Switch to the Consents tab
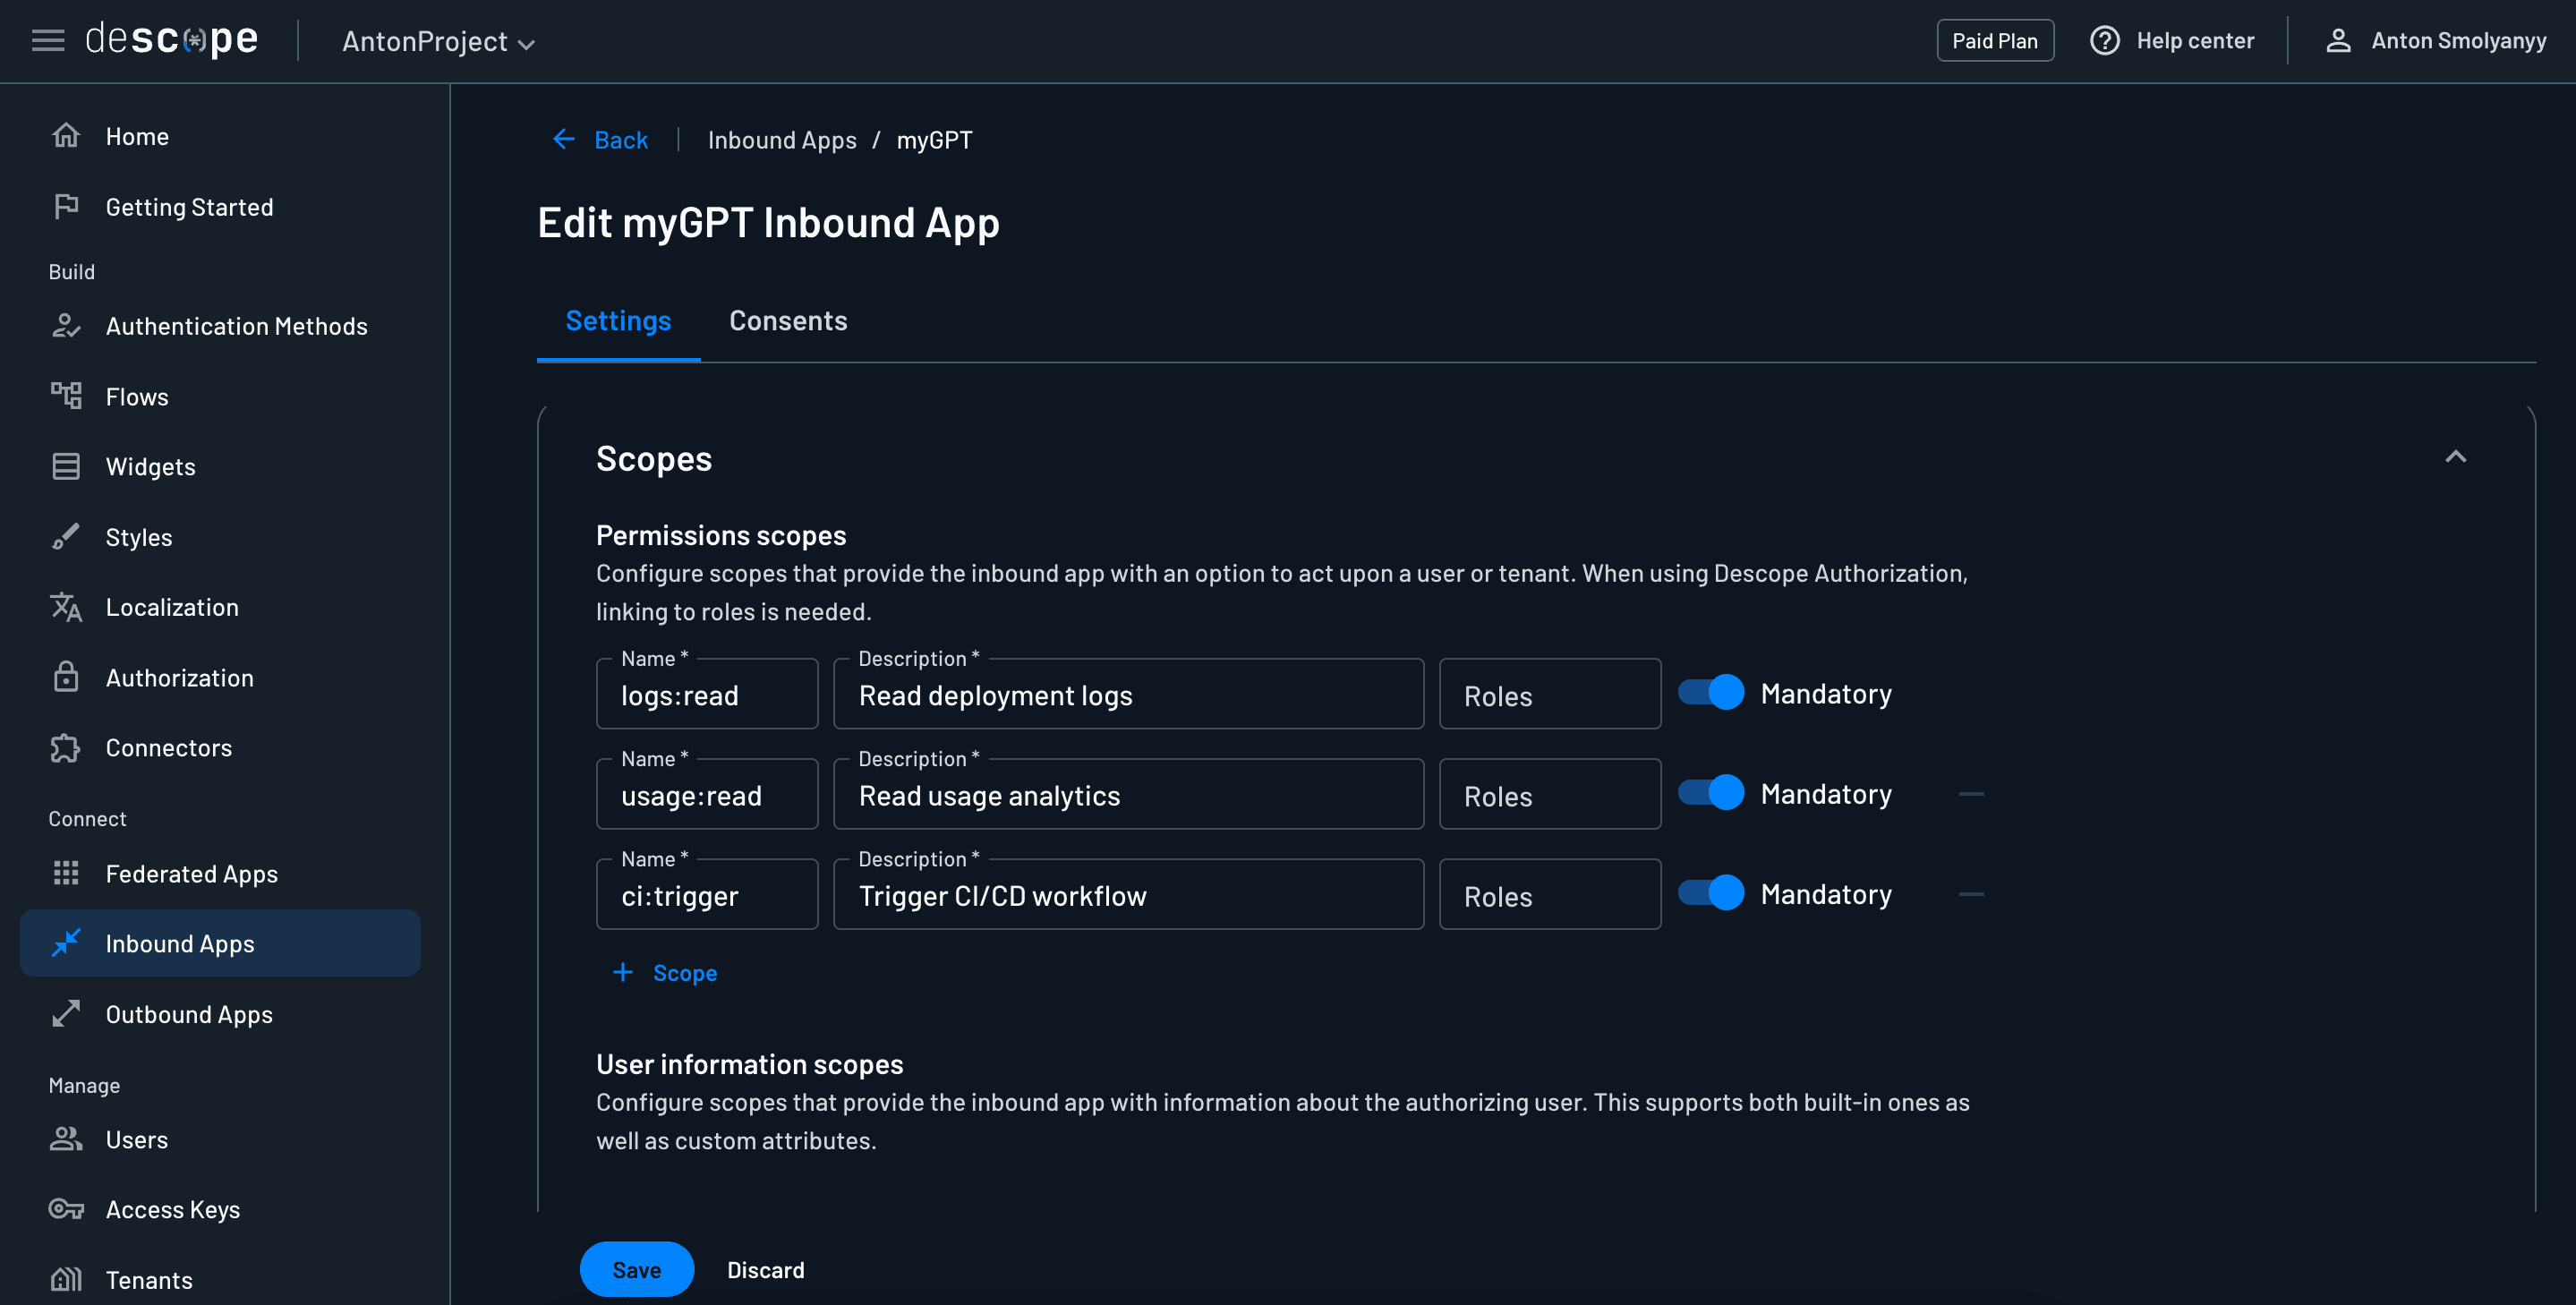The height and width of the screenshot is (1305, 2576). click(x=788, y=320)
